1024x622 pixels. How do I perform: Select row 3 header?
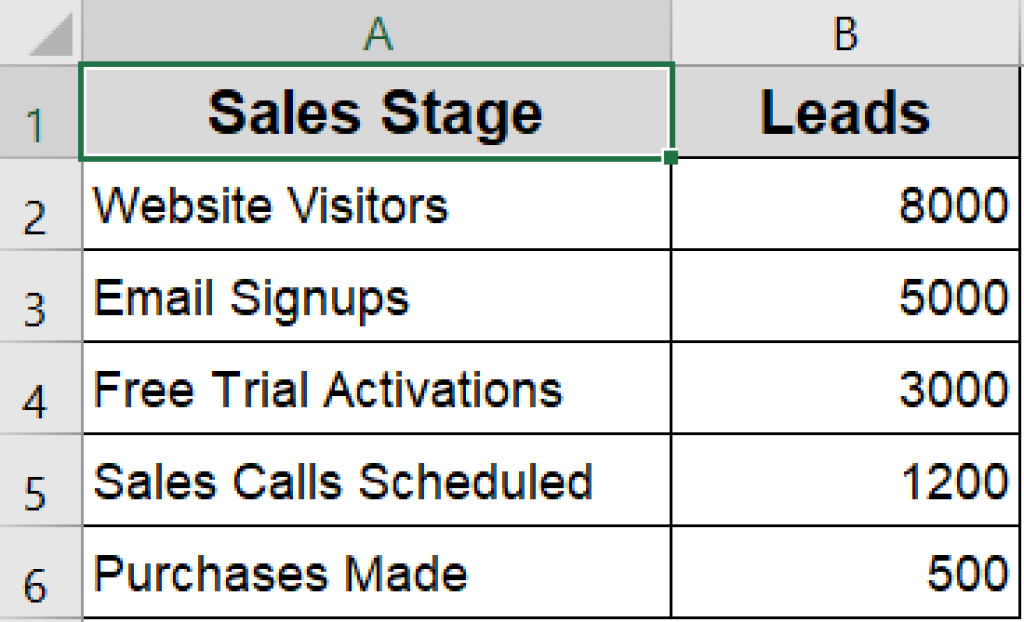(x=38, y=296)
